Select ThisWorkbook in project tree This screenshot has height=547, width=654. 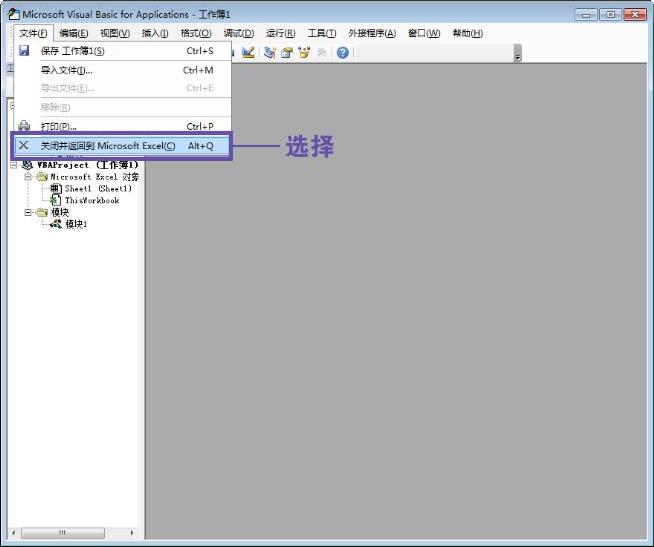[92, 200]
